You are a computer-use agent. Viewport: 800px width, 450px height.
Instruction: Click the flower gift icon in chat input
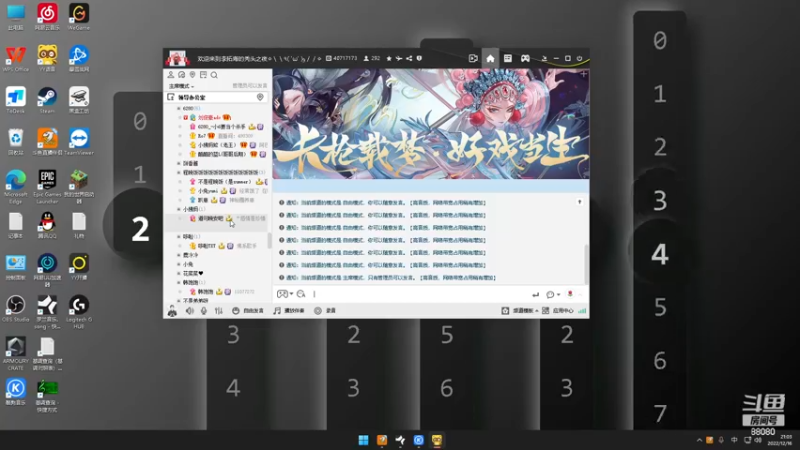point(570,294)
